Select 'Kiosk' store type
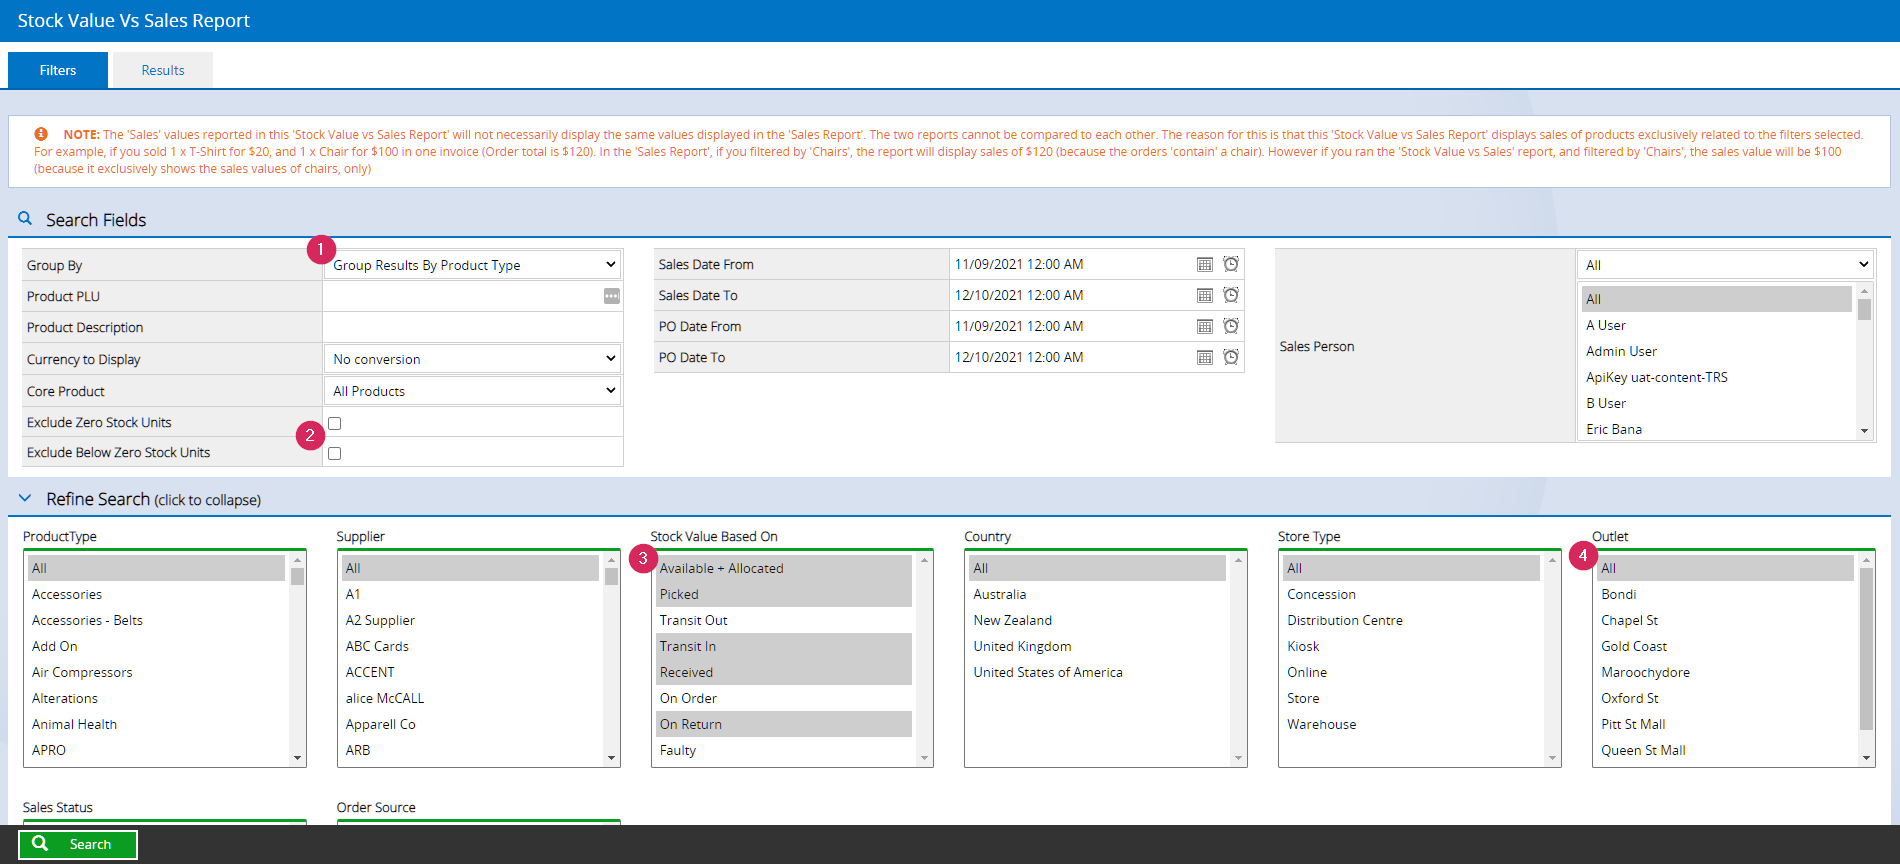 1412,646
